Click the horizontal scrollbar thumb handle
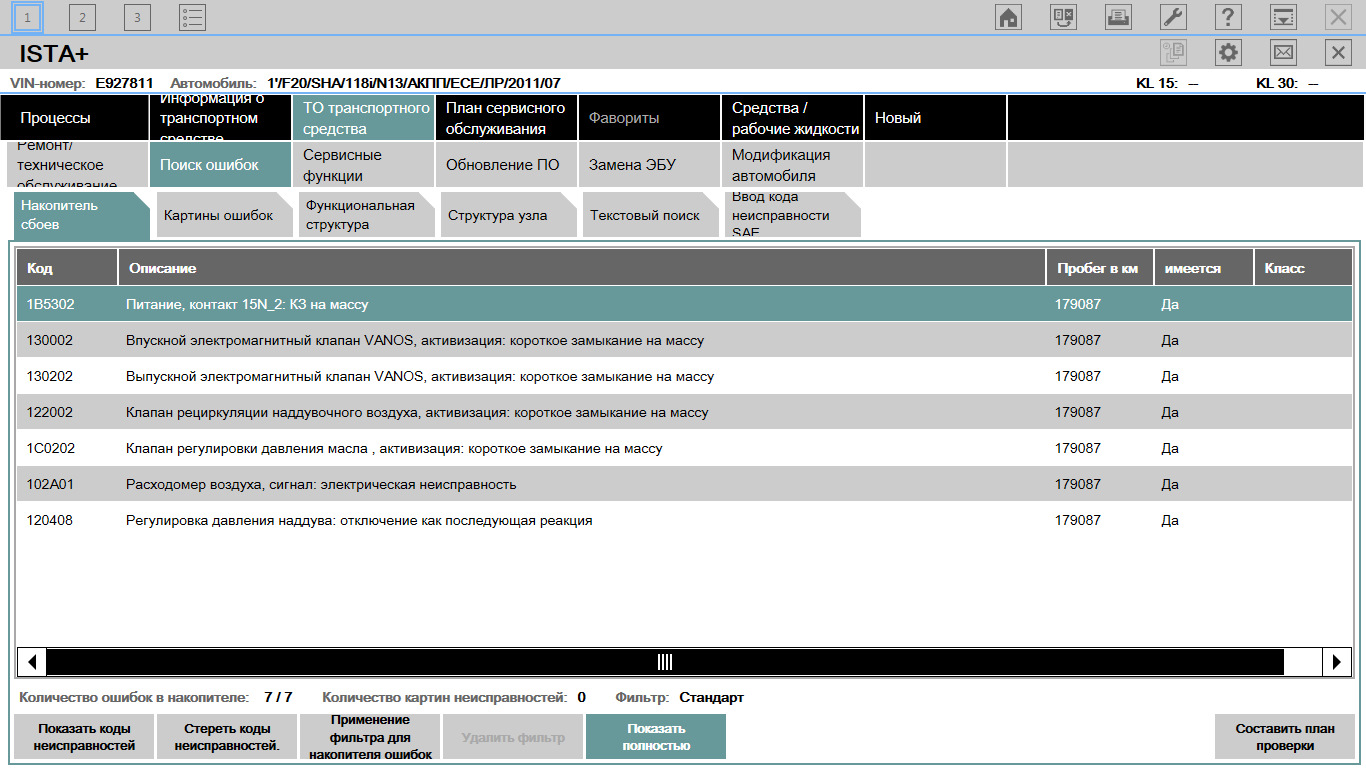Image resolution: width=1366 pixels, height=768 pixels. 665,661
